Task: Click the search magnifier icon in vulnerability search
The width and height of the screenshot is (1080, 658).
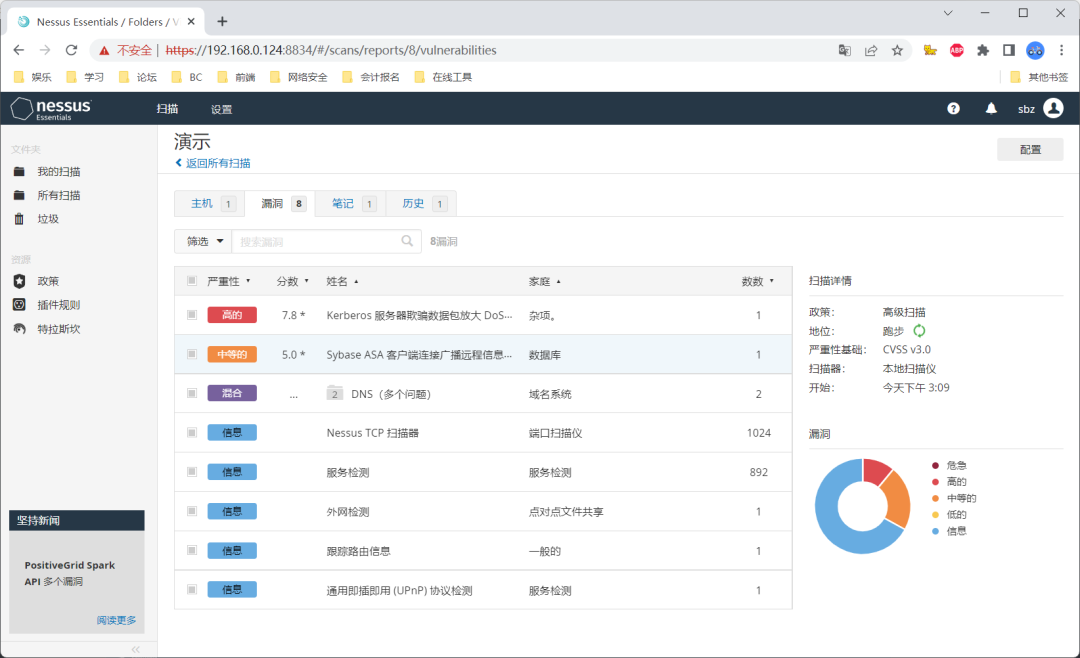Action: [x=407, y=241]
